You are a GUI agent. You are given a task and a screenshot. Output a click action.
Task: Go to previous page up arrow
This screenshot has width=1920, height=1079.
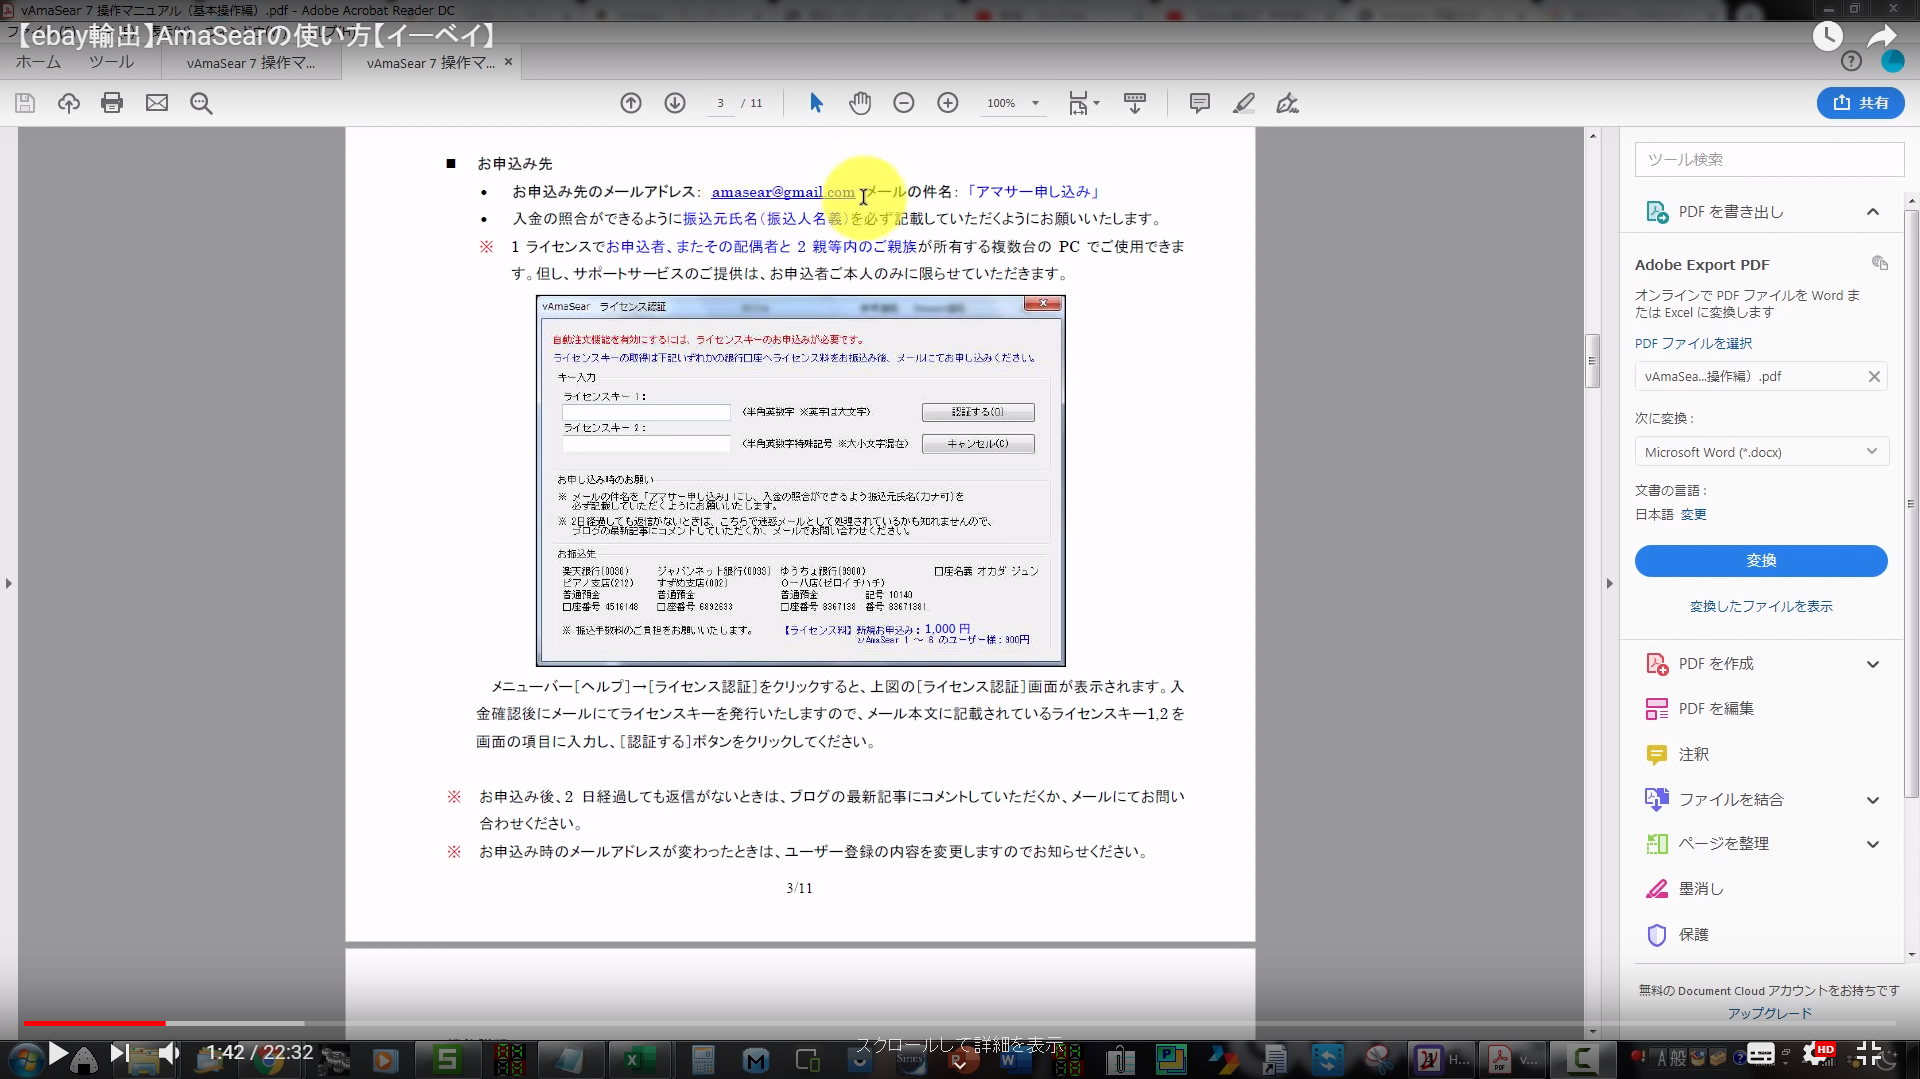tap(631, 103)
